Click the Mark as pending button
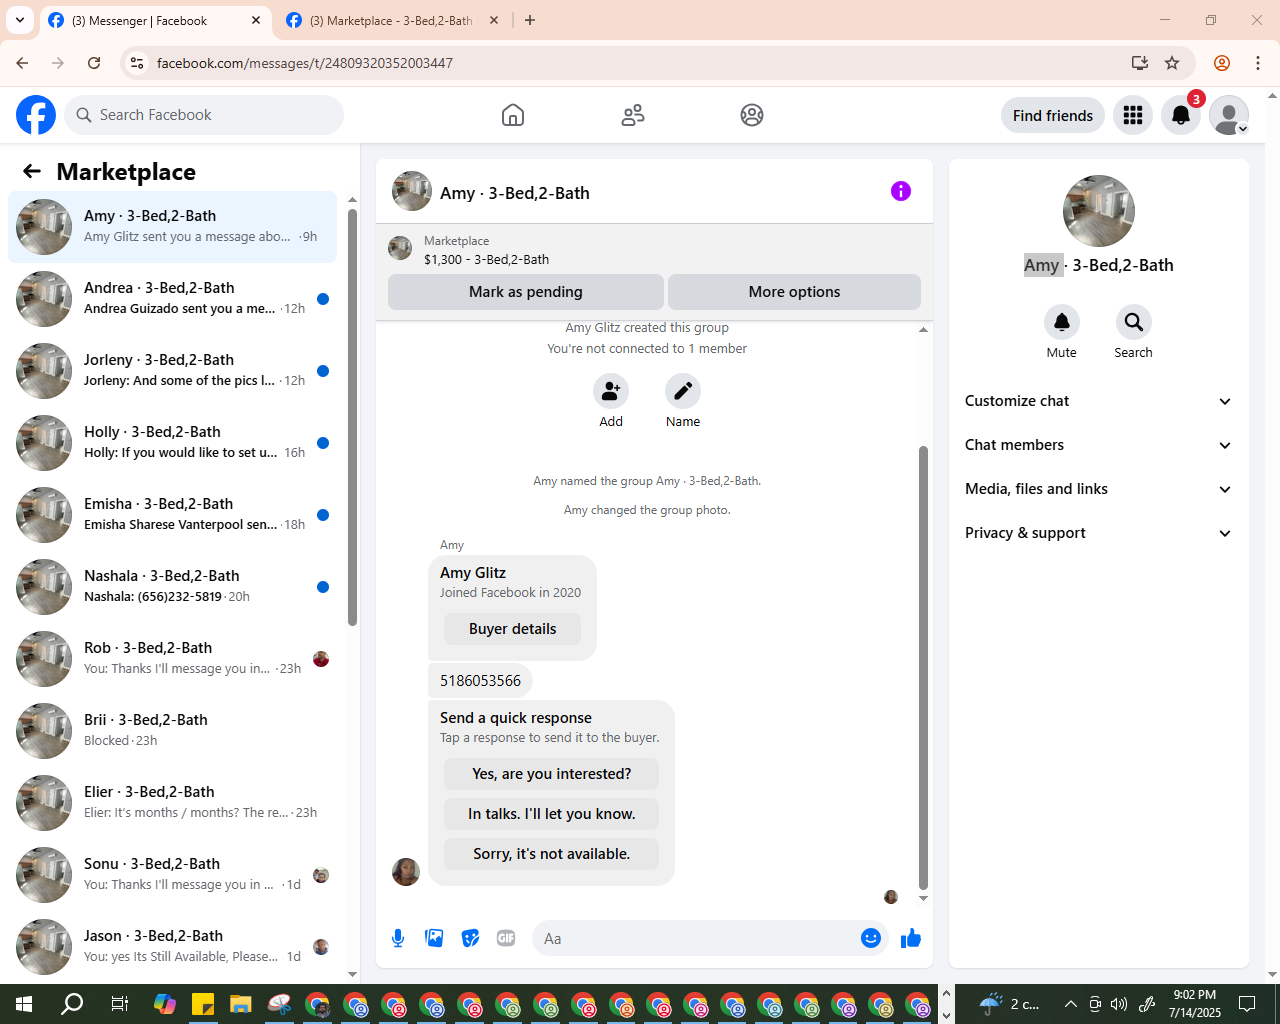This screenshot has width=1280, height=1024. [526, 292]
